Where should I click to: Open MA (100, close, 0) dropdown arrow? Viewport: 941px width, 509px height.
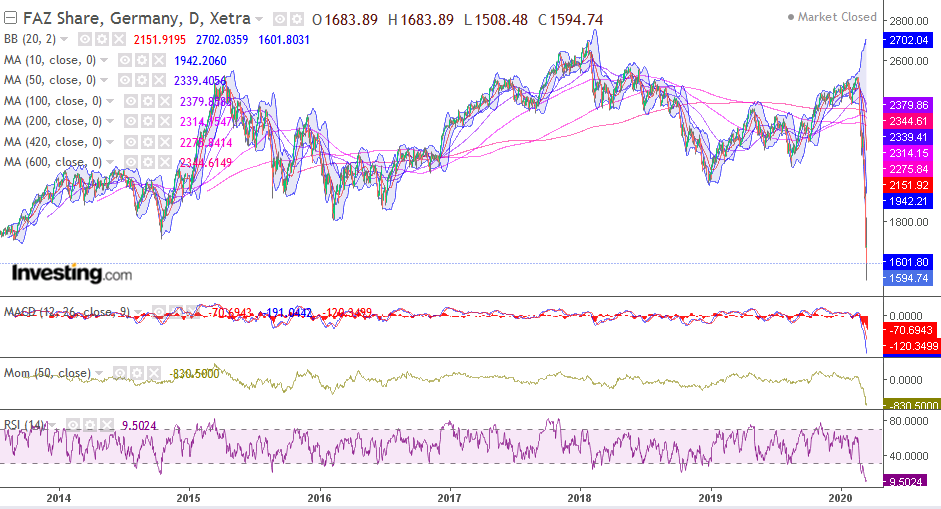[110, 101]
